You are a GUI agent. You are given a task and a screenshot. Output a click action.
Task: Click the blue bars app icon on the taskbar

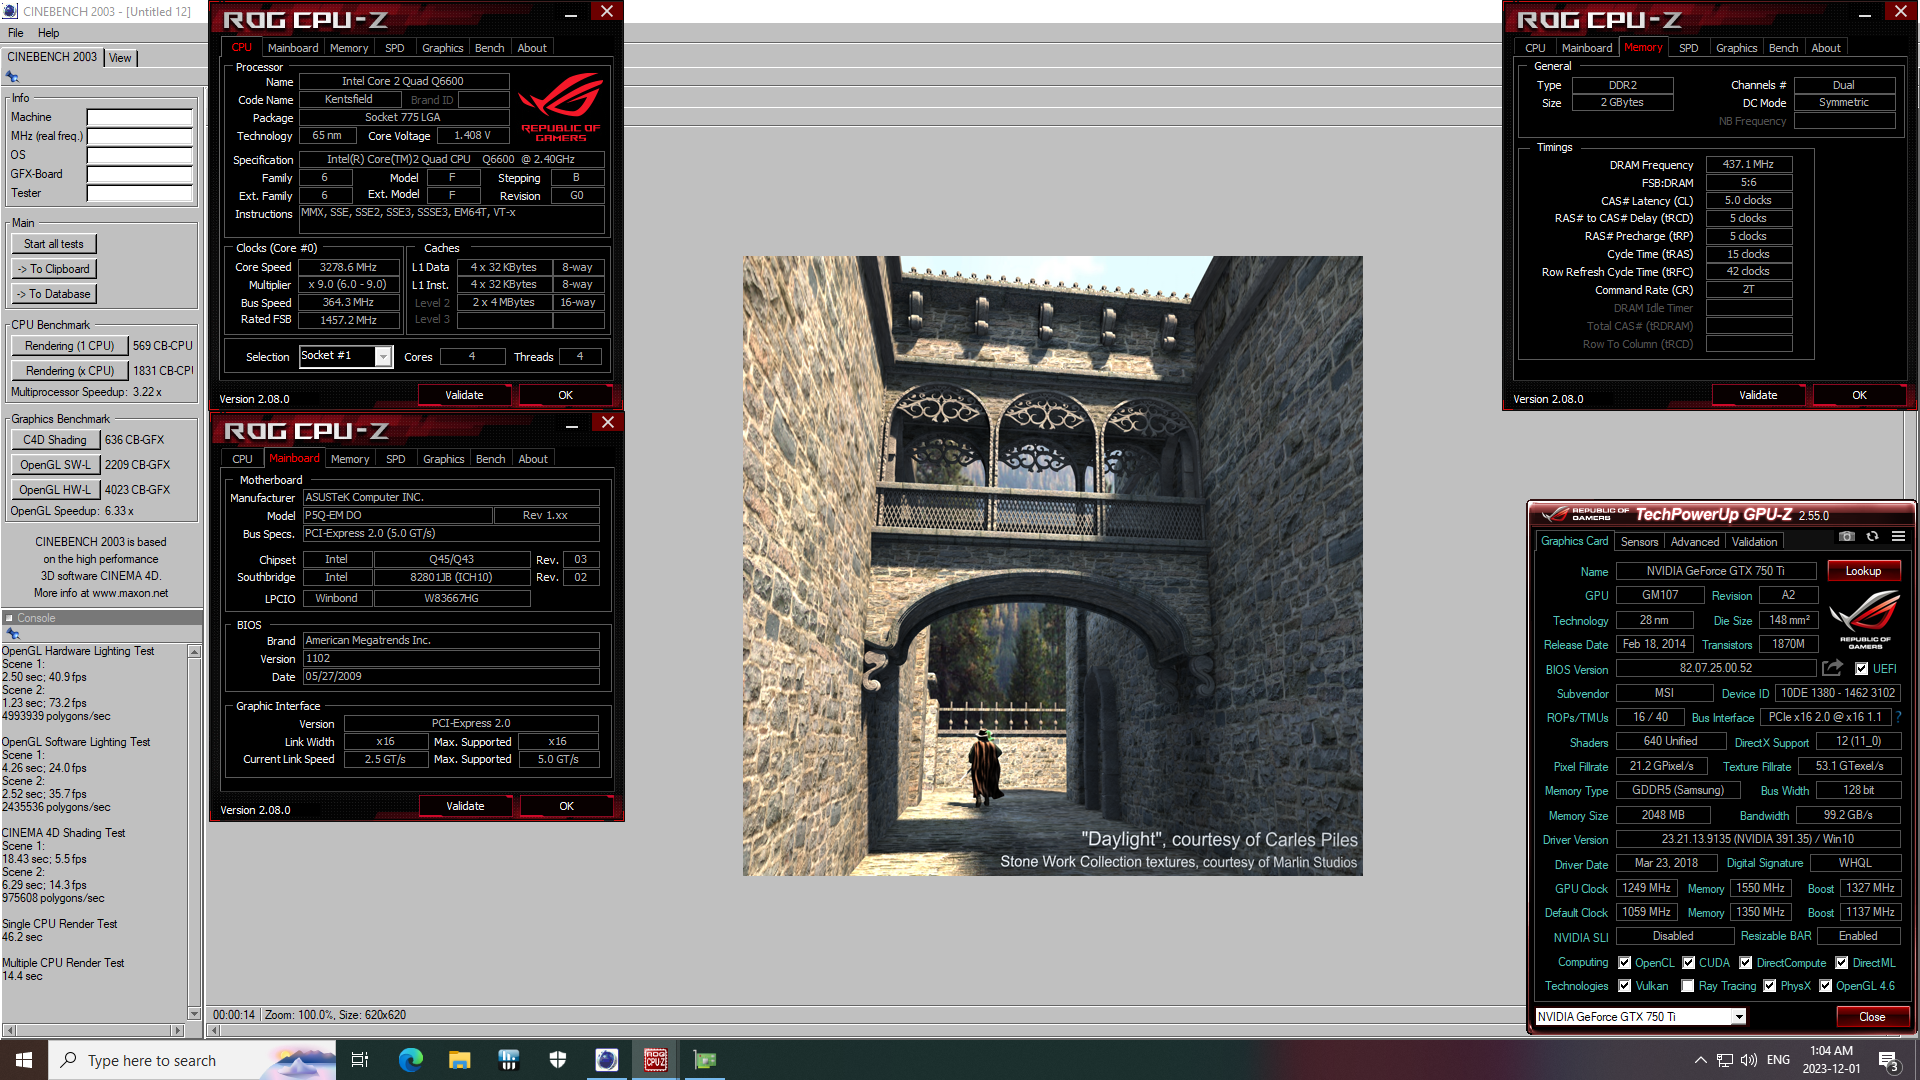pyautogui.click(x=508, y=1060)
